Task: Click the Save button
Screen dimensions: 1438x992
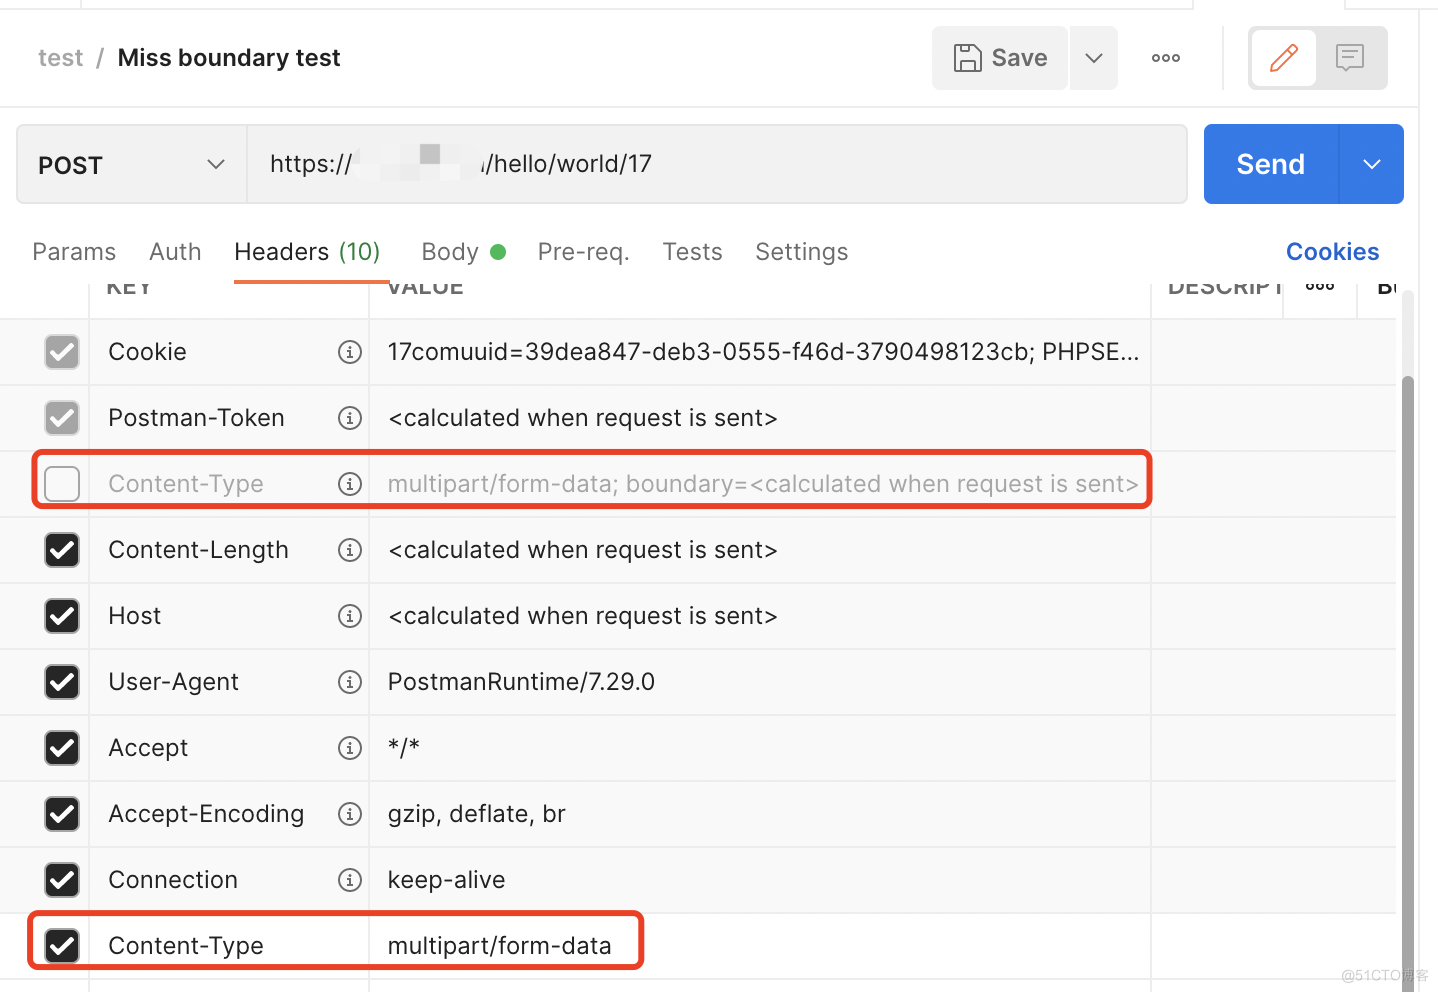Action: [1000, 58]
